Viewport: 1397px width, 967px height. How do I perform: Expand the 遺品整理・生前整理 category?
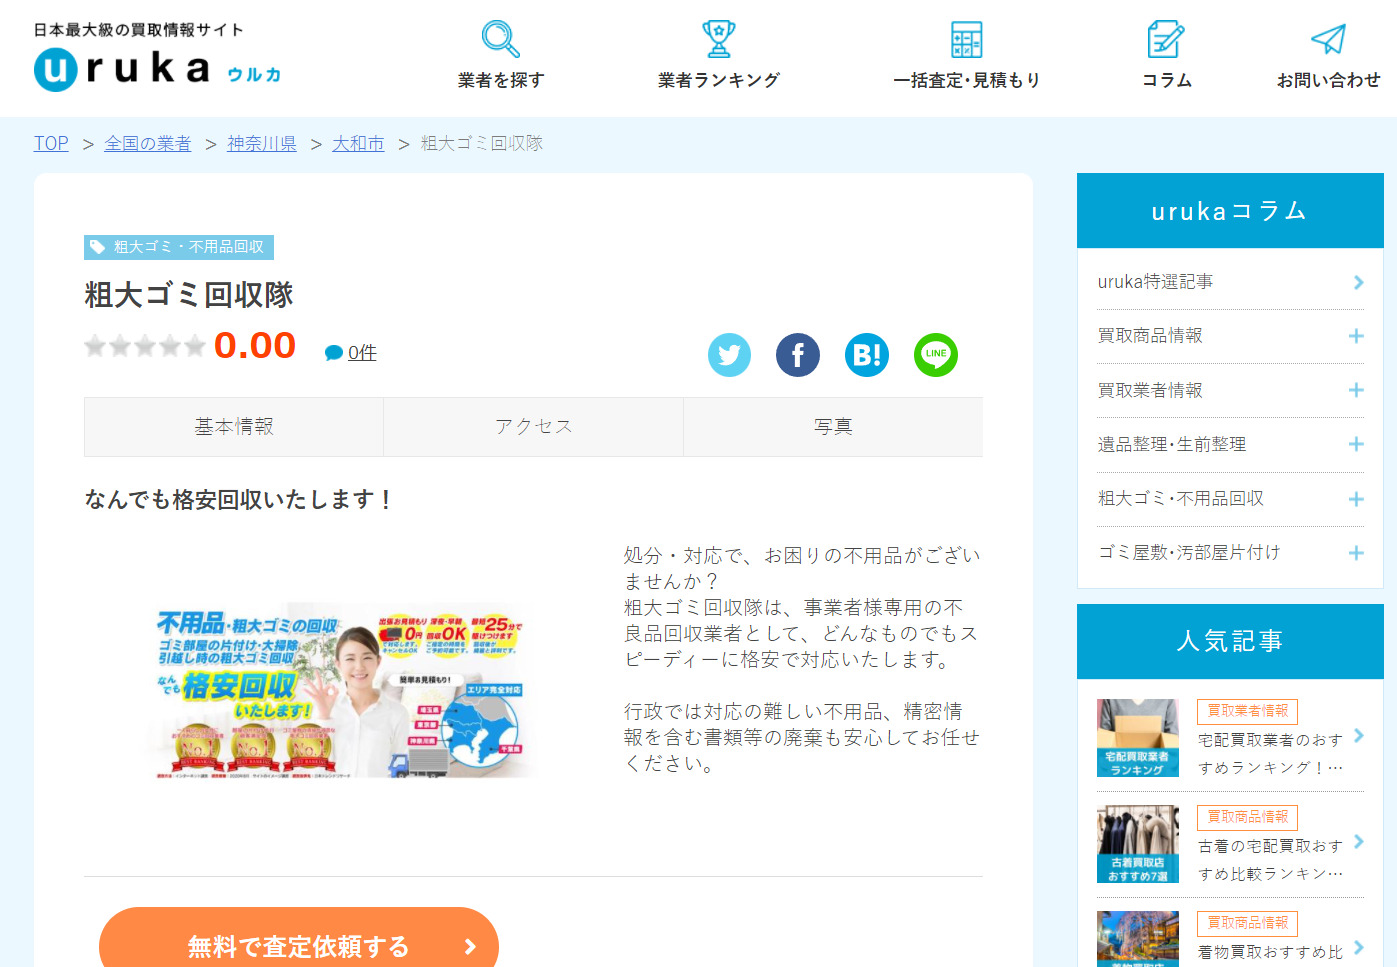coord(1356,444)
